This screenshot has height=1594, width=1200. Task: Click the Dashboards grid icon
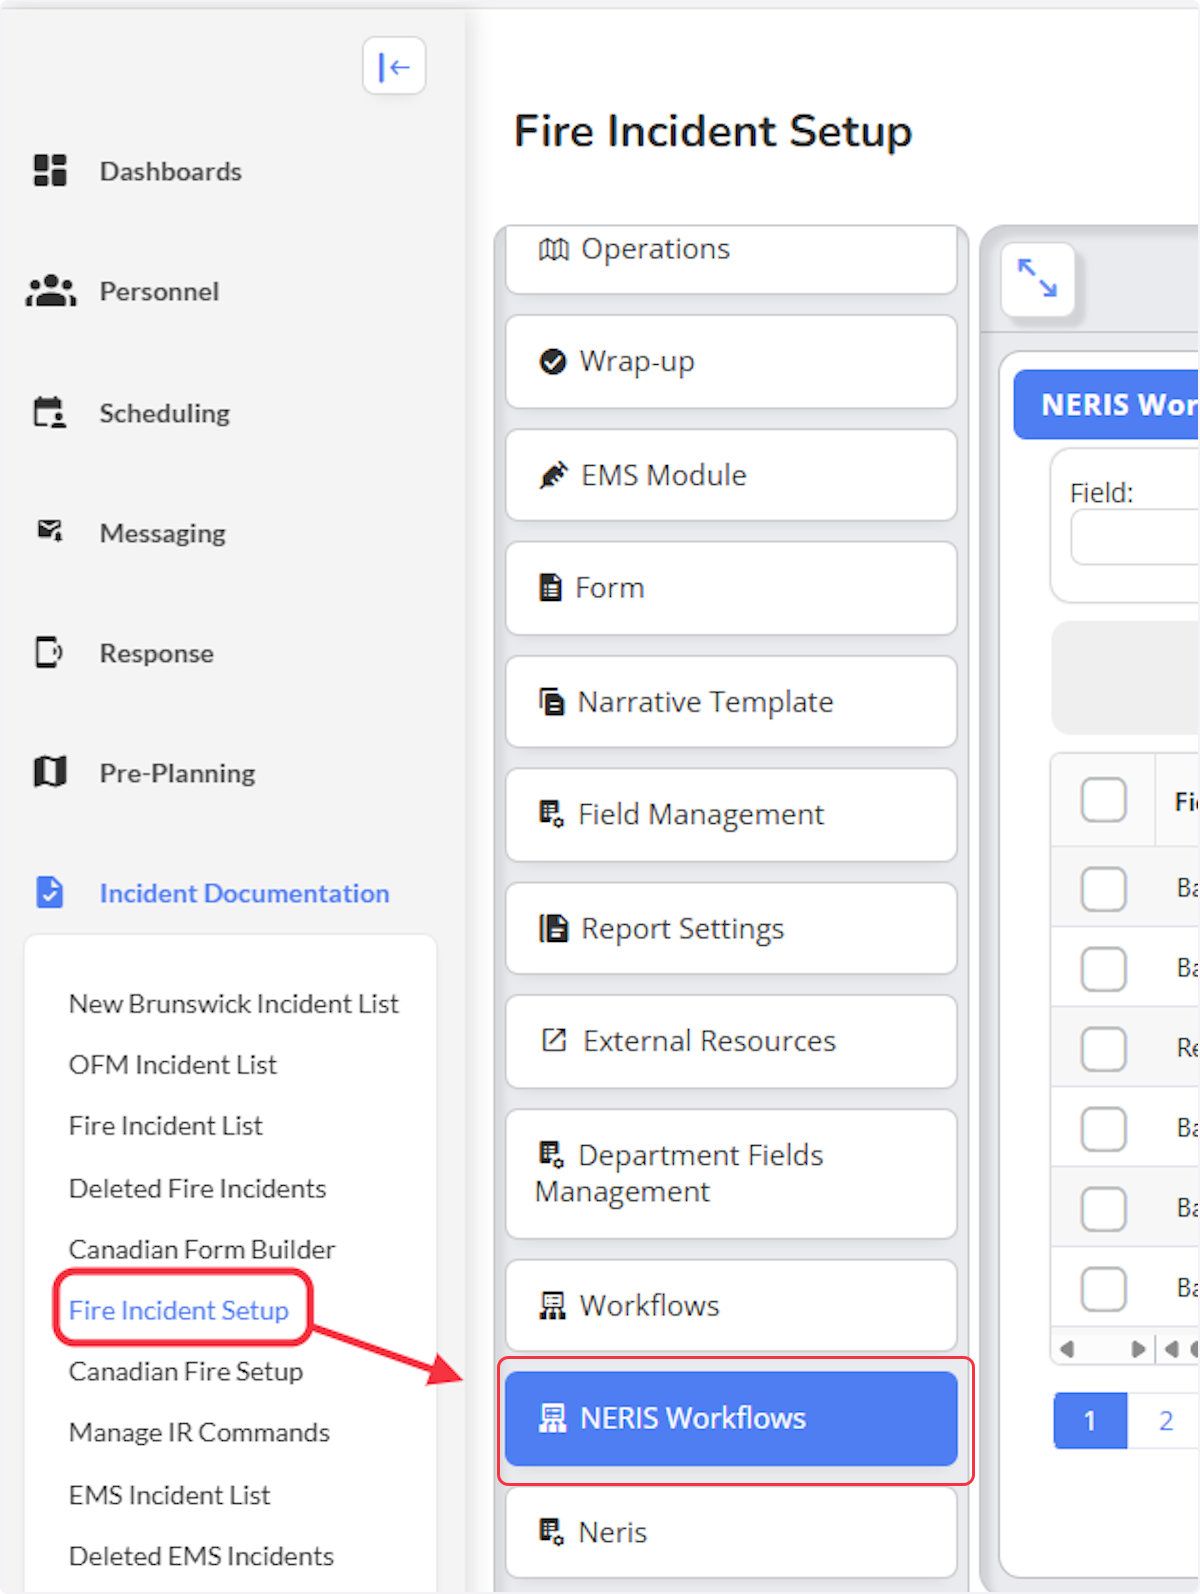[x=50, y=171]
